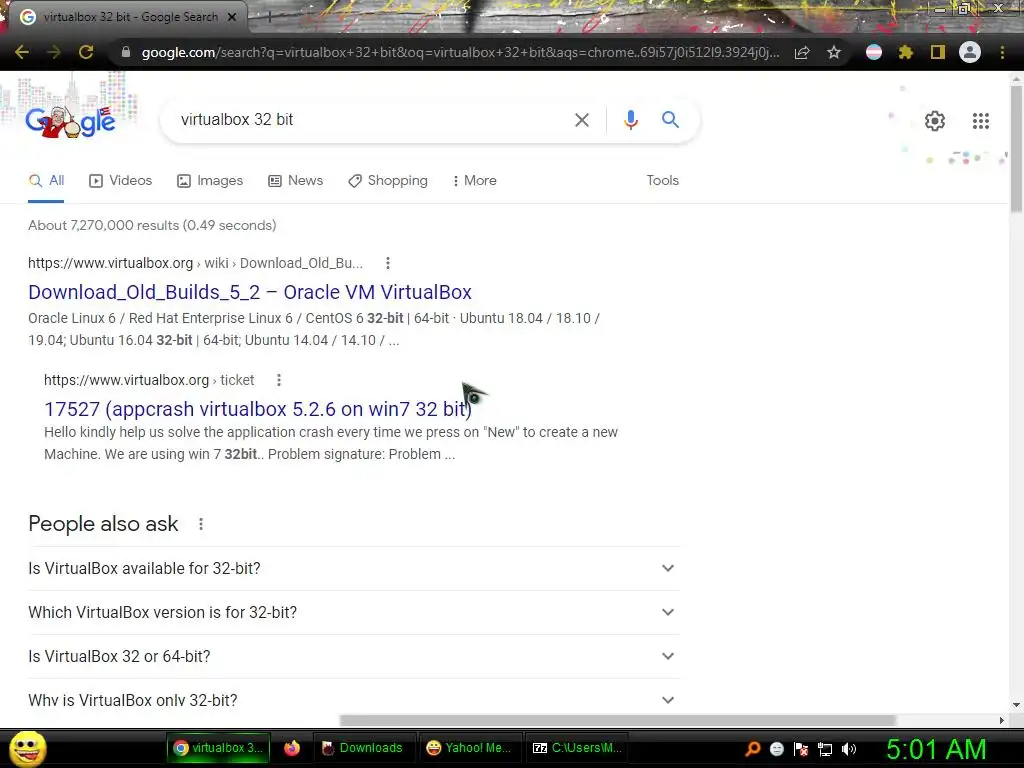
Task: Click the 'About 7,270,000 results' text
Action: 152,225
